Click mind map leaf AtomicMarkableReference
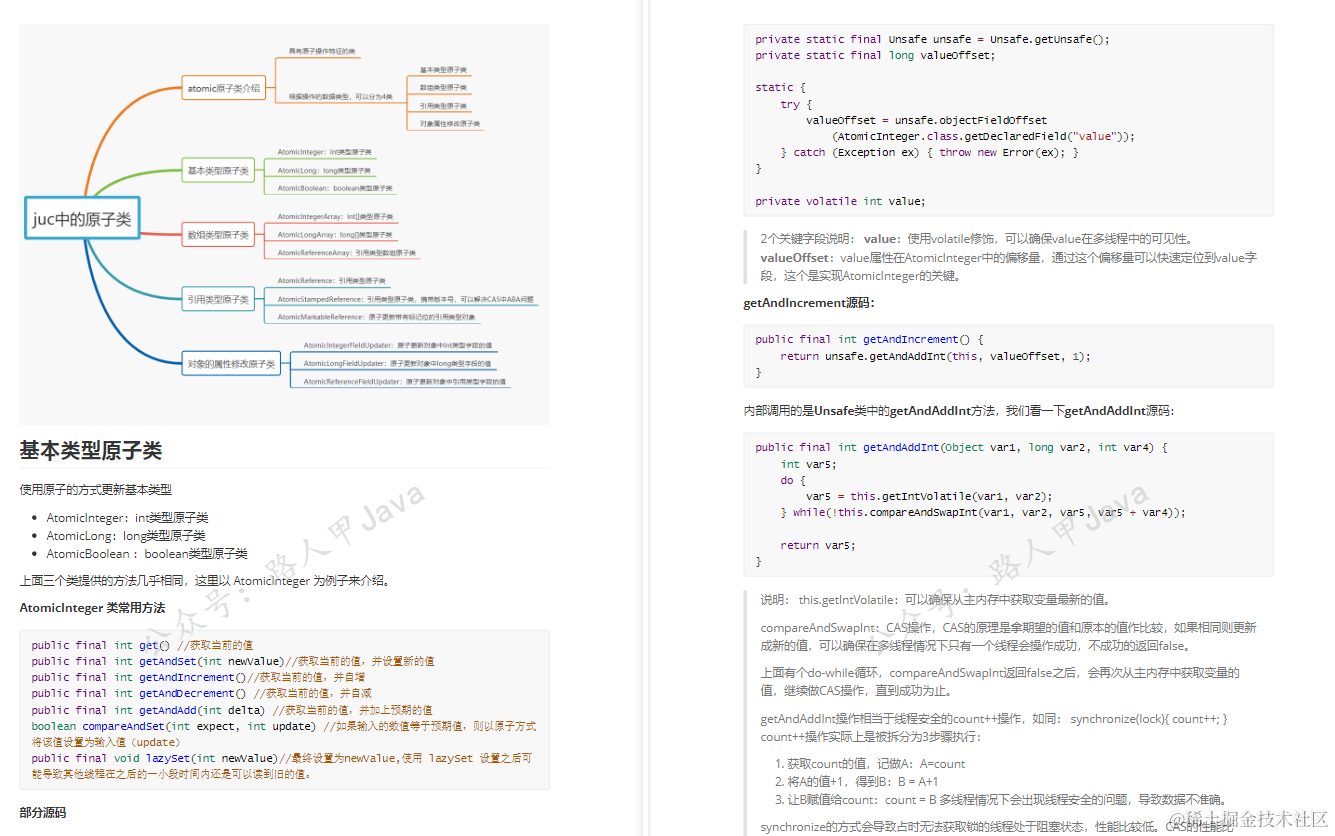Screen dimensions: 1335x836 [x=376, y=317]
